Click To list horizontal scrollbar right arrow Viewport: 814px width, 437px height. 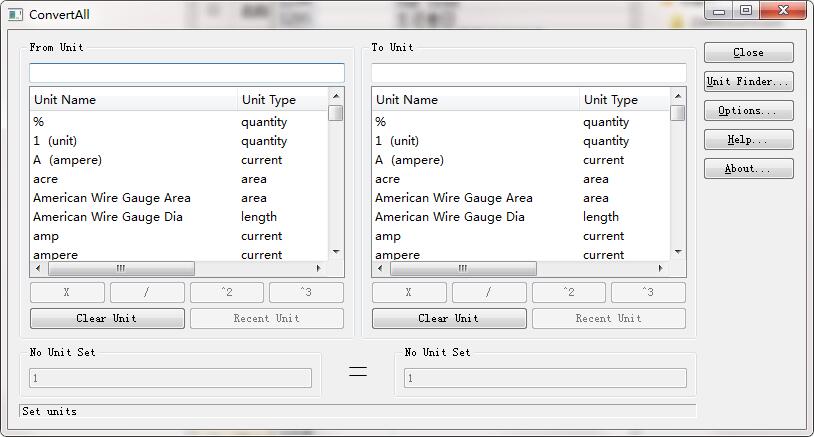(x=660, y=268)
